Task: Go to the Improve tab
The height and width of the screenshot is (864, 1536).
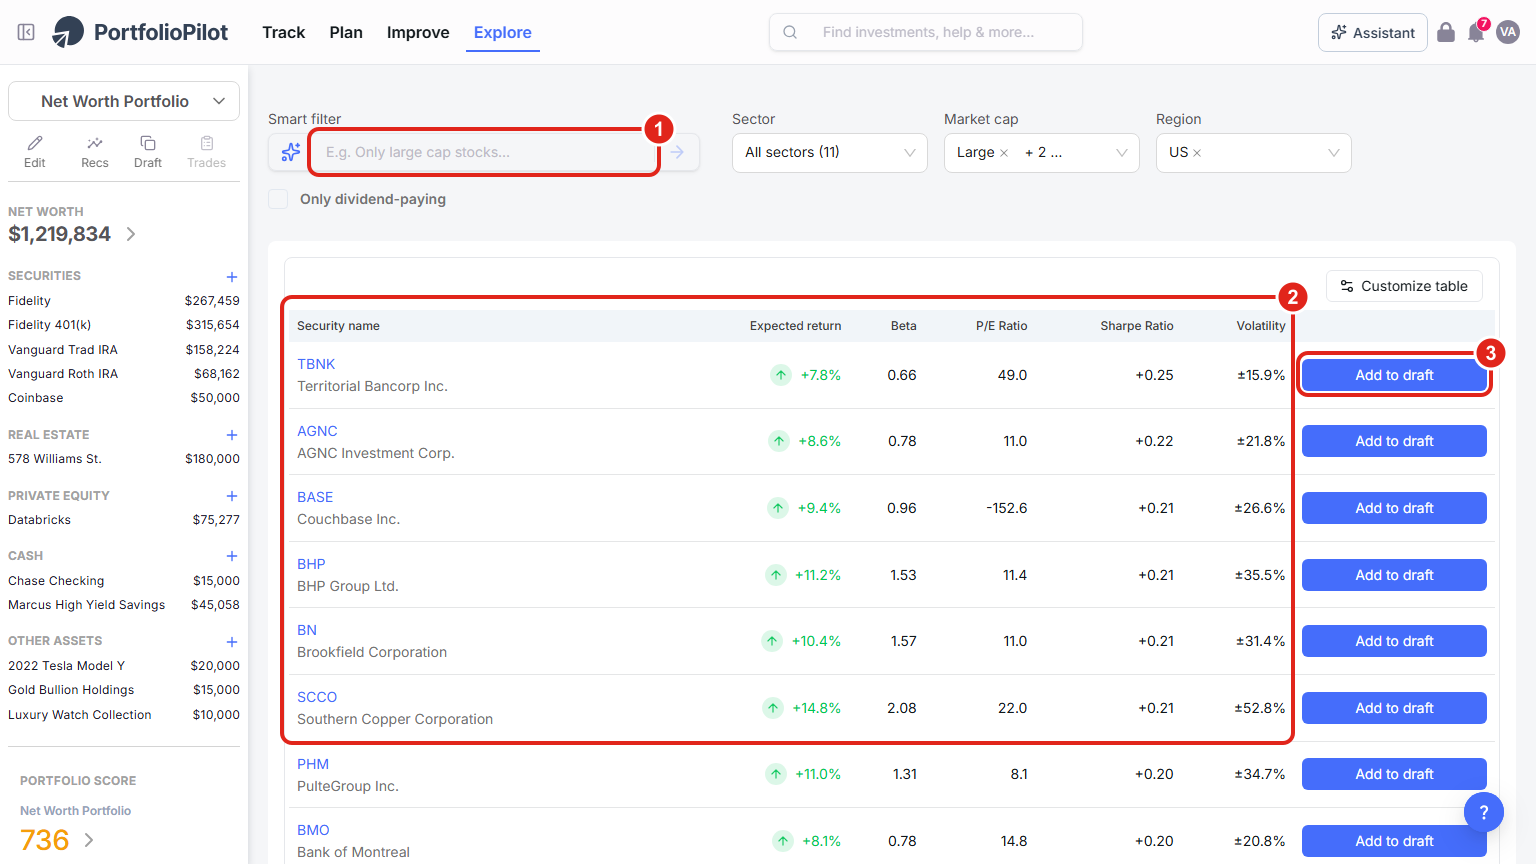Action: coord(418,32)
